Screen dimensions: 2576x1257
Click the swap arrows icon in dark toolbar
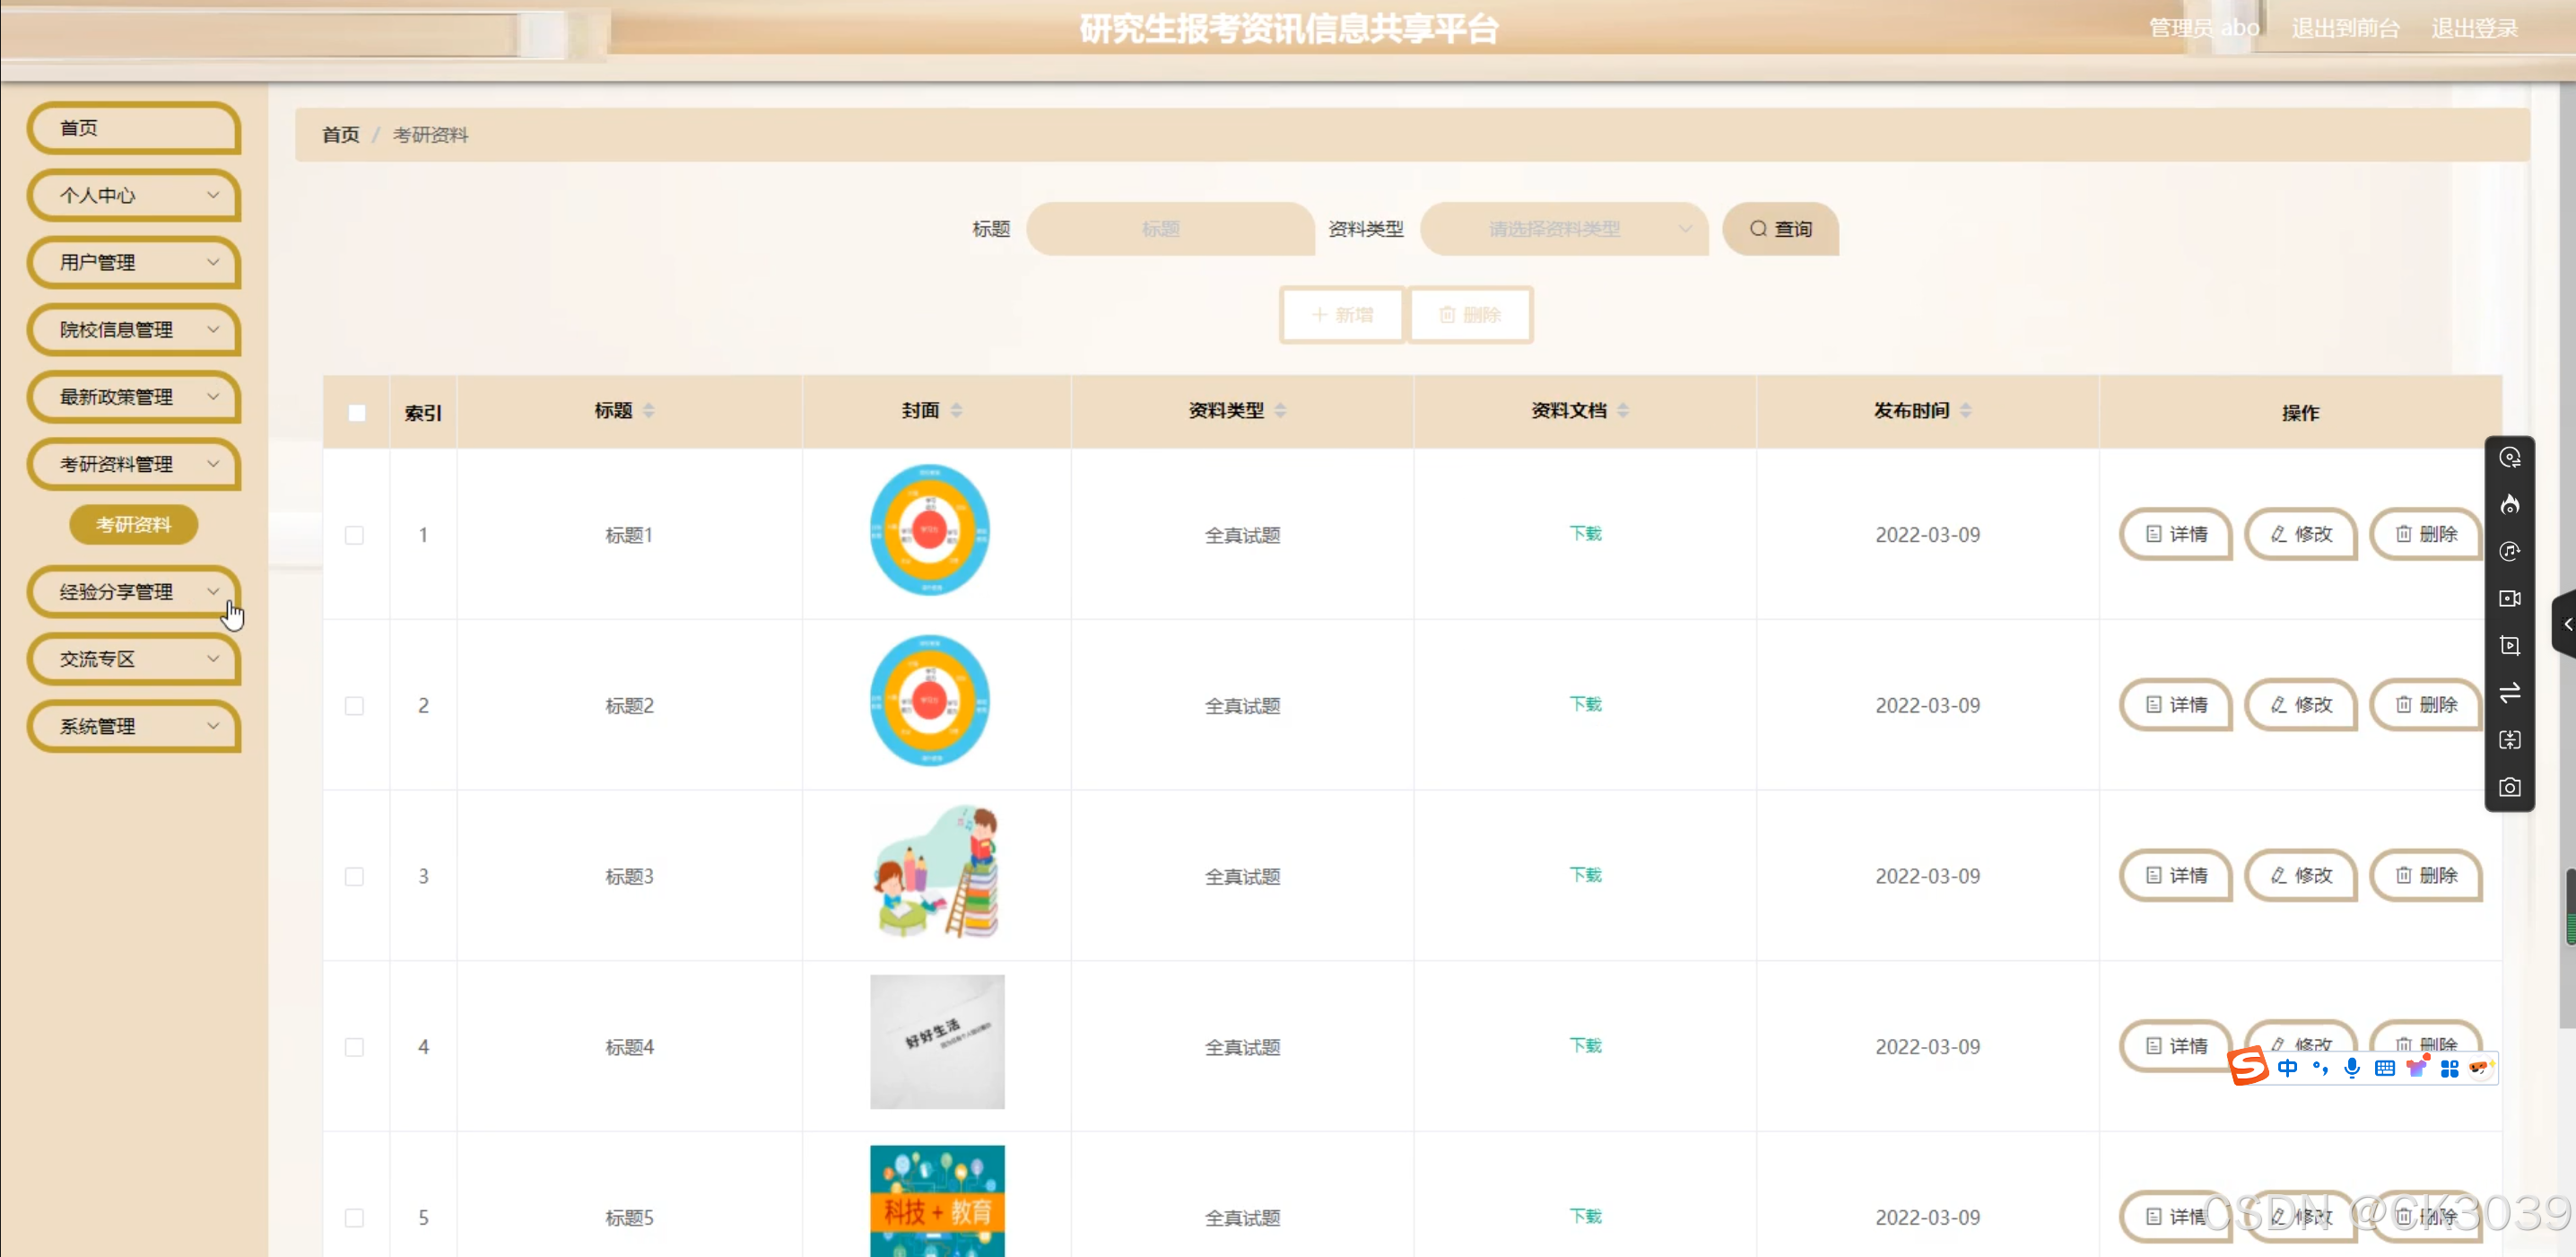tap(2509, 692)
